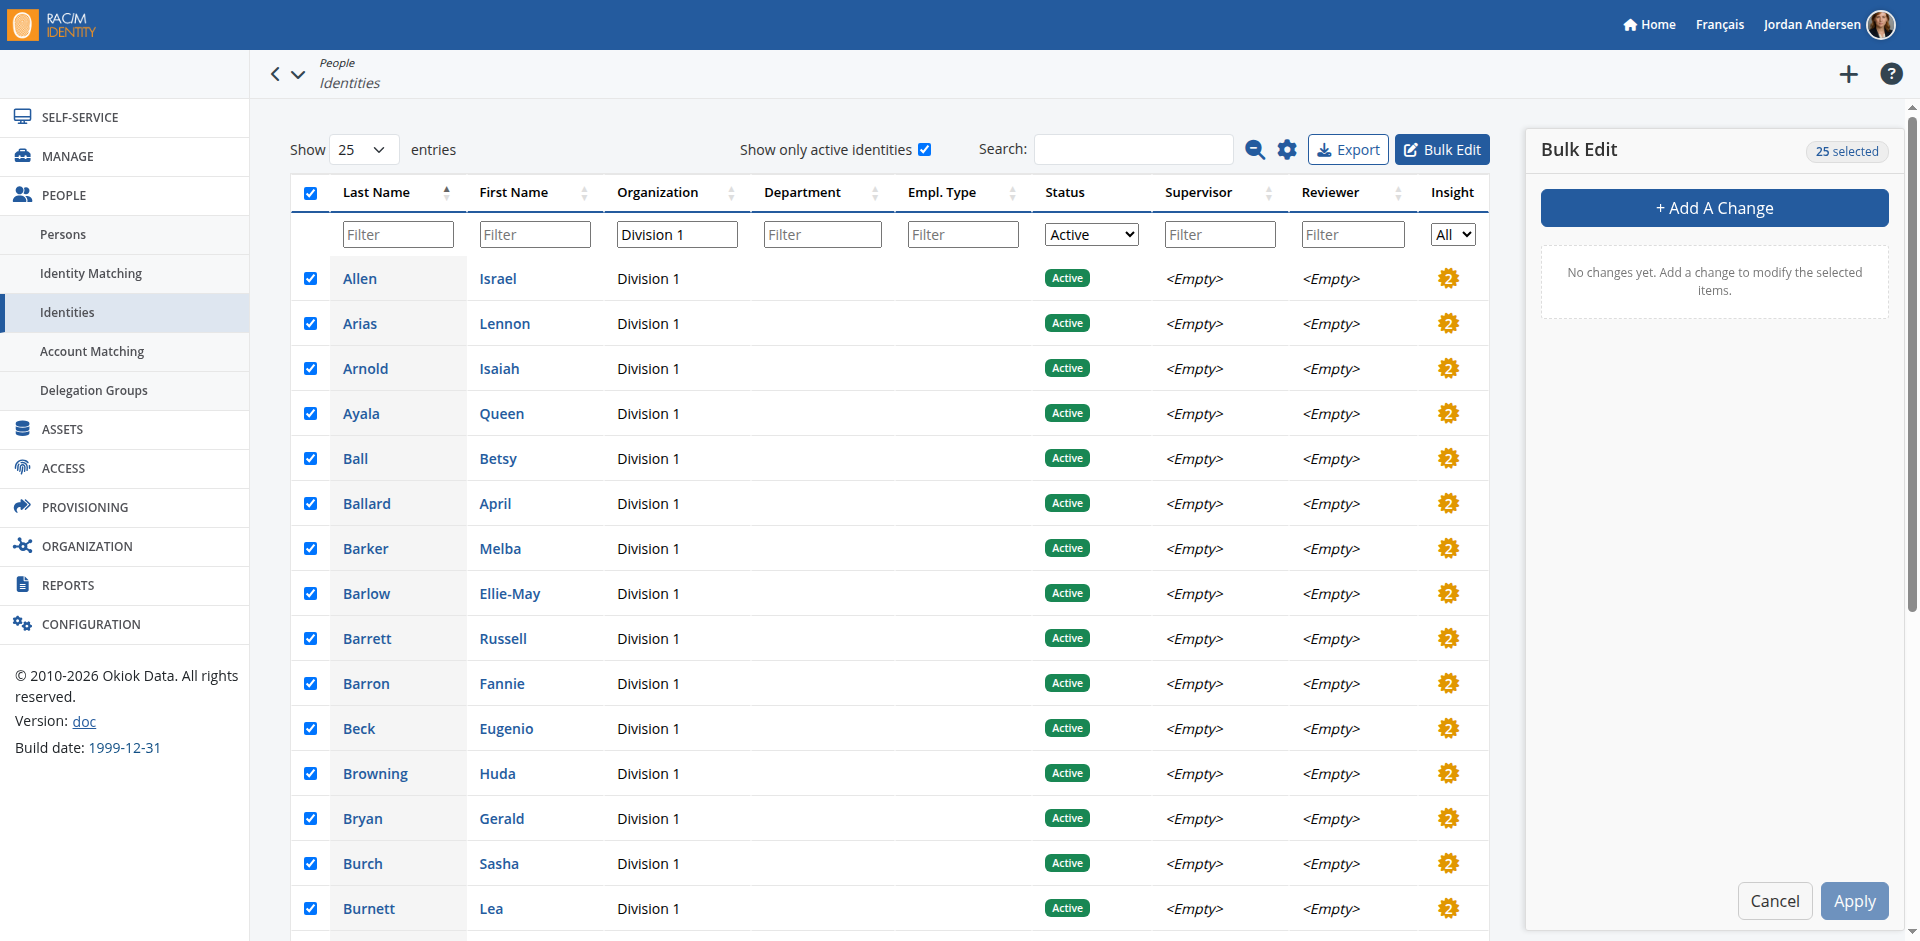Image resolution: width=1920 pixels, height=941 pixels.
Task: Switch language to Français
Action: (1720, 25)
